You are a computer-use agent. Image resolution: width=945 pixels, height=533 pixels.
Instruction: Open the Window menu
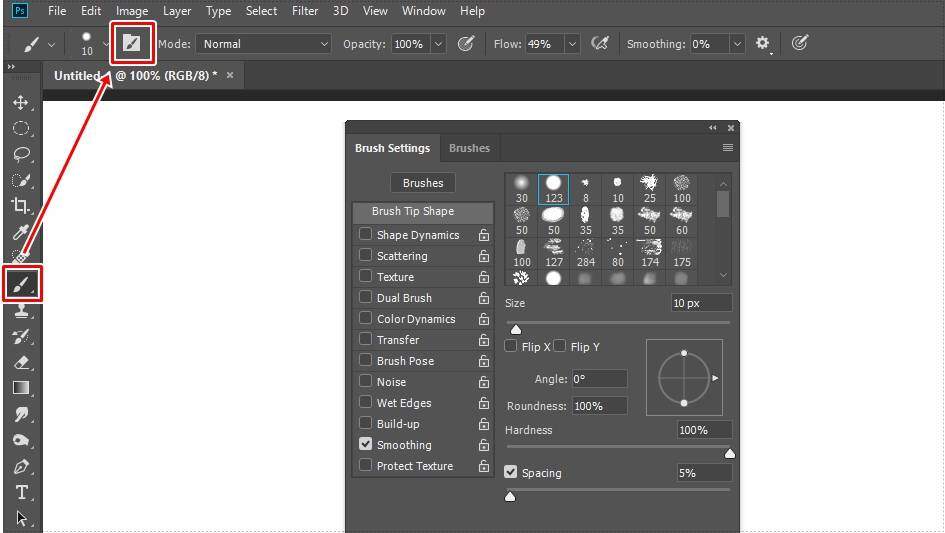click(424, 11)
